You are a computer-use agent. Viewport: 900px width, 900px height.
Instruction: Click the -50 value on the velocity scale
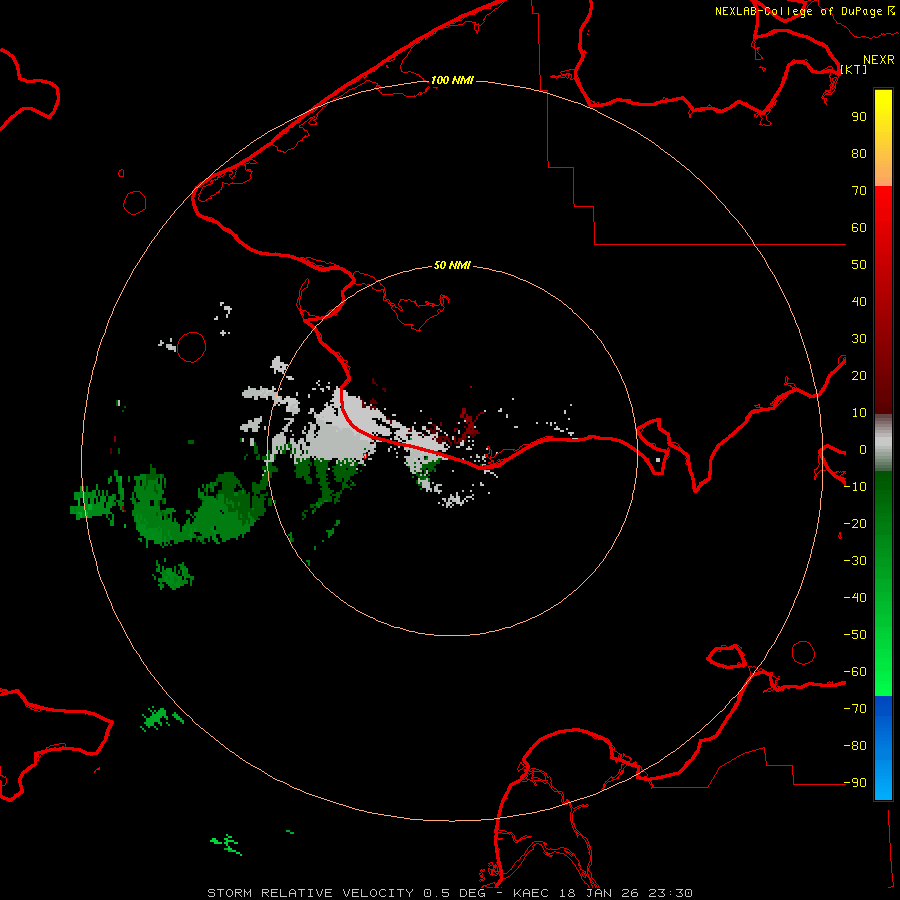tap(855, 635)
